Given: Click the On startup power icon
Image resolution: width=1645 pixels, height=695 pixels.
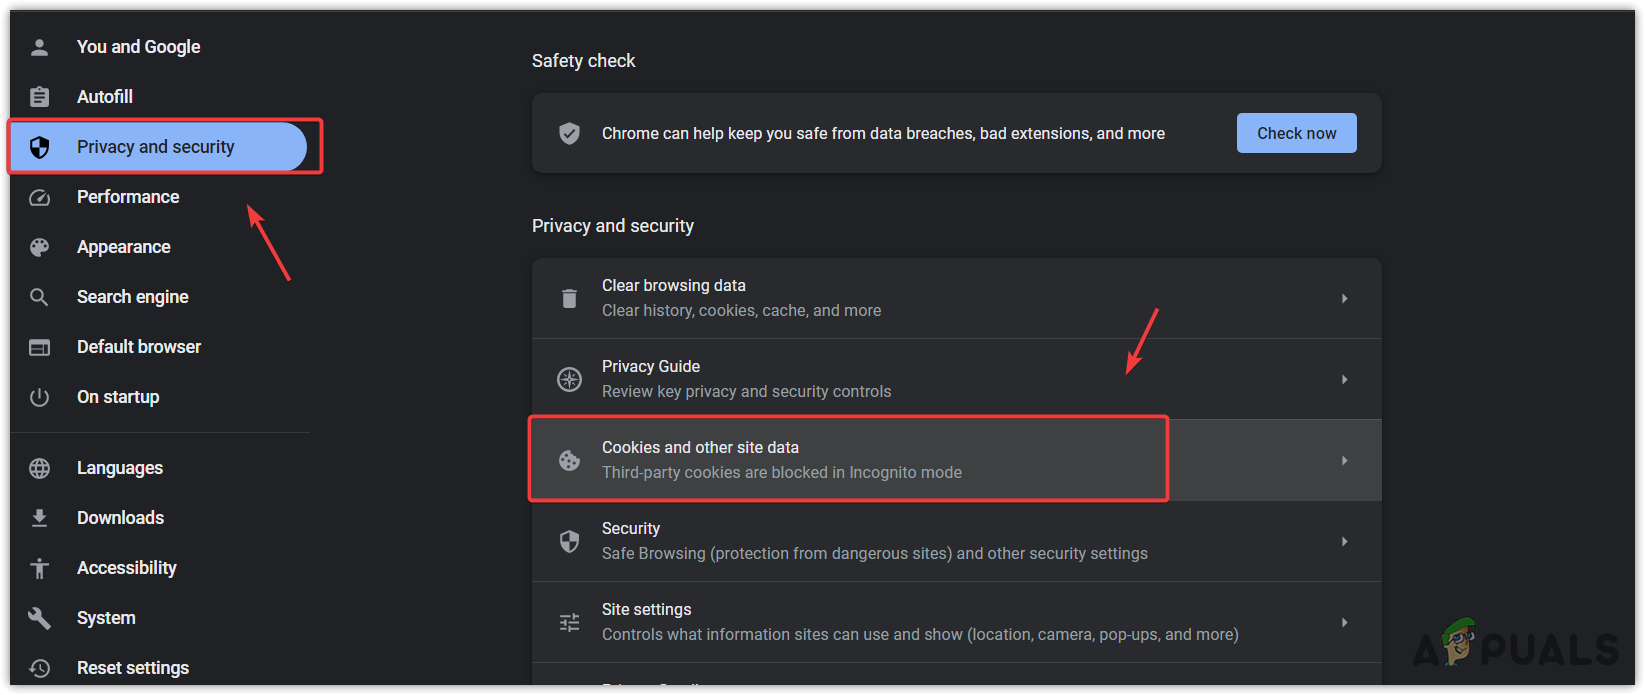Looking at the screenshot, I should tap(40, 397).
